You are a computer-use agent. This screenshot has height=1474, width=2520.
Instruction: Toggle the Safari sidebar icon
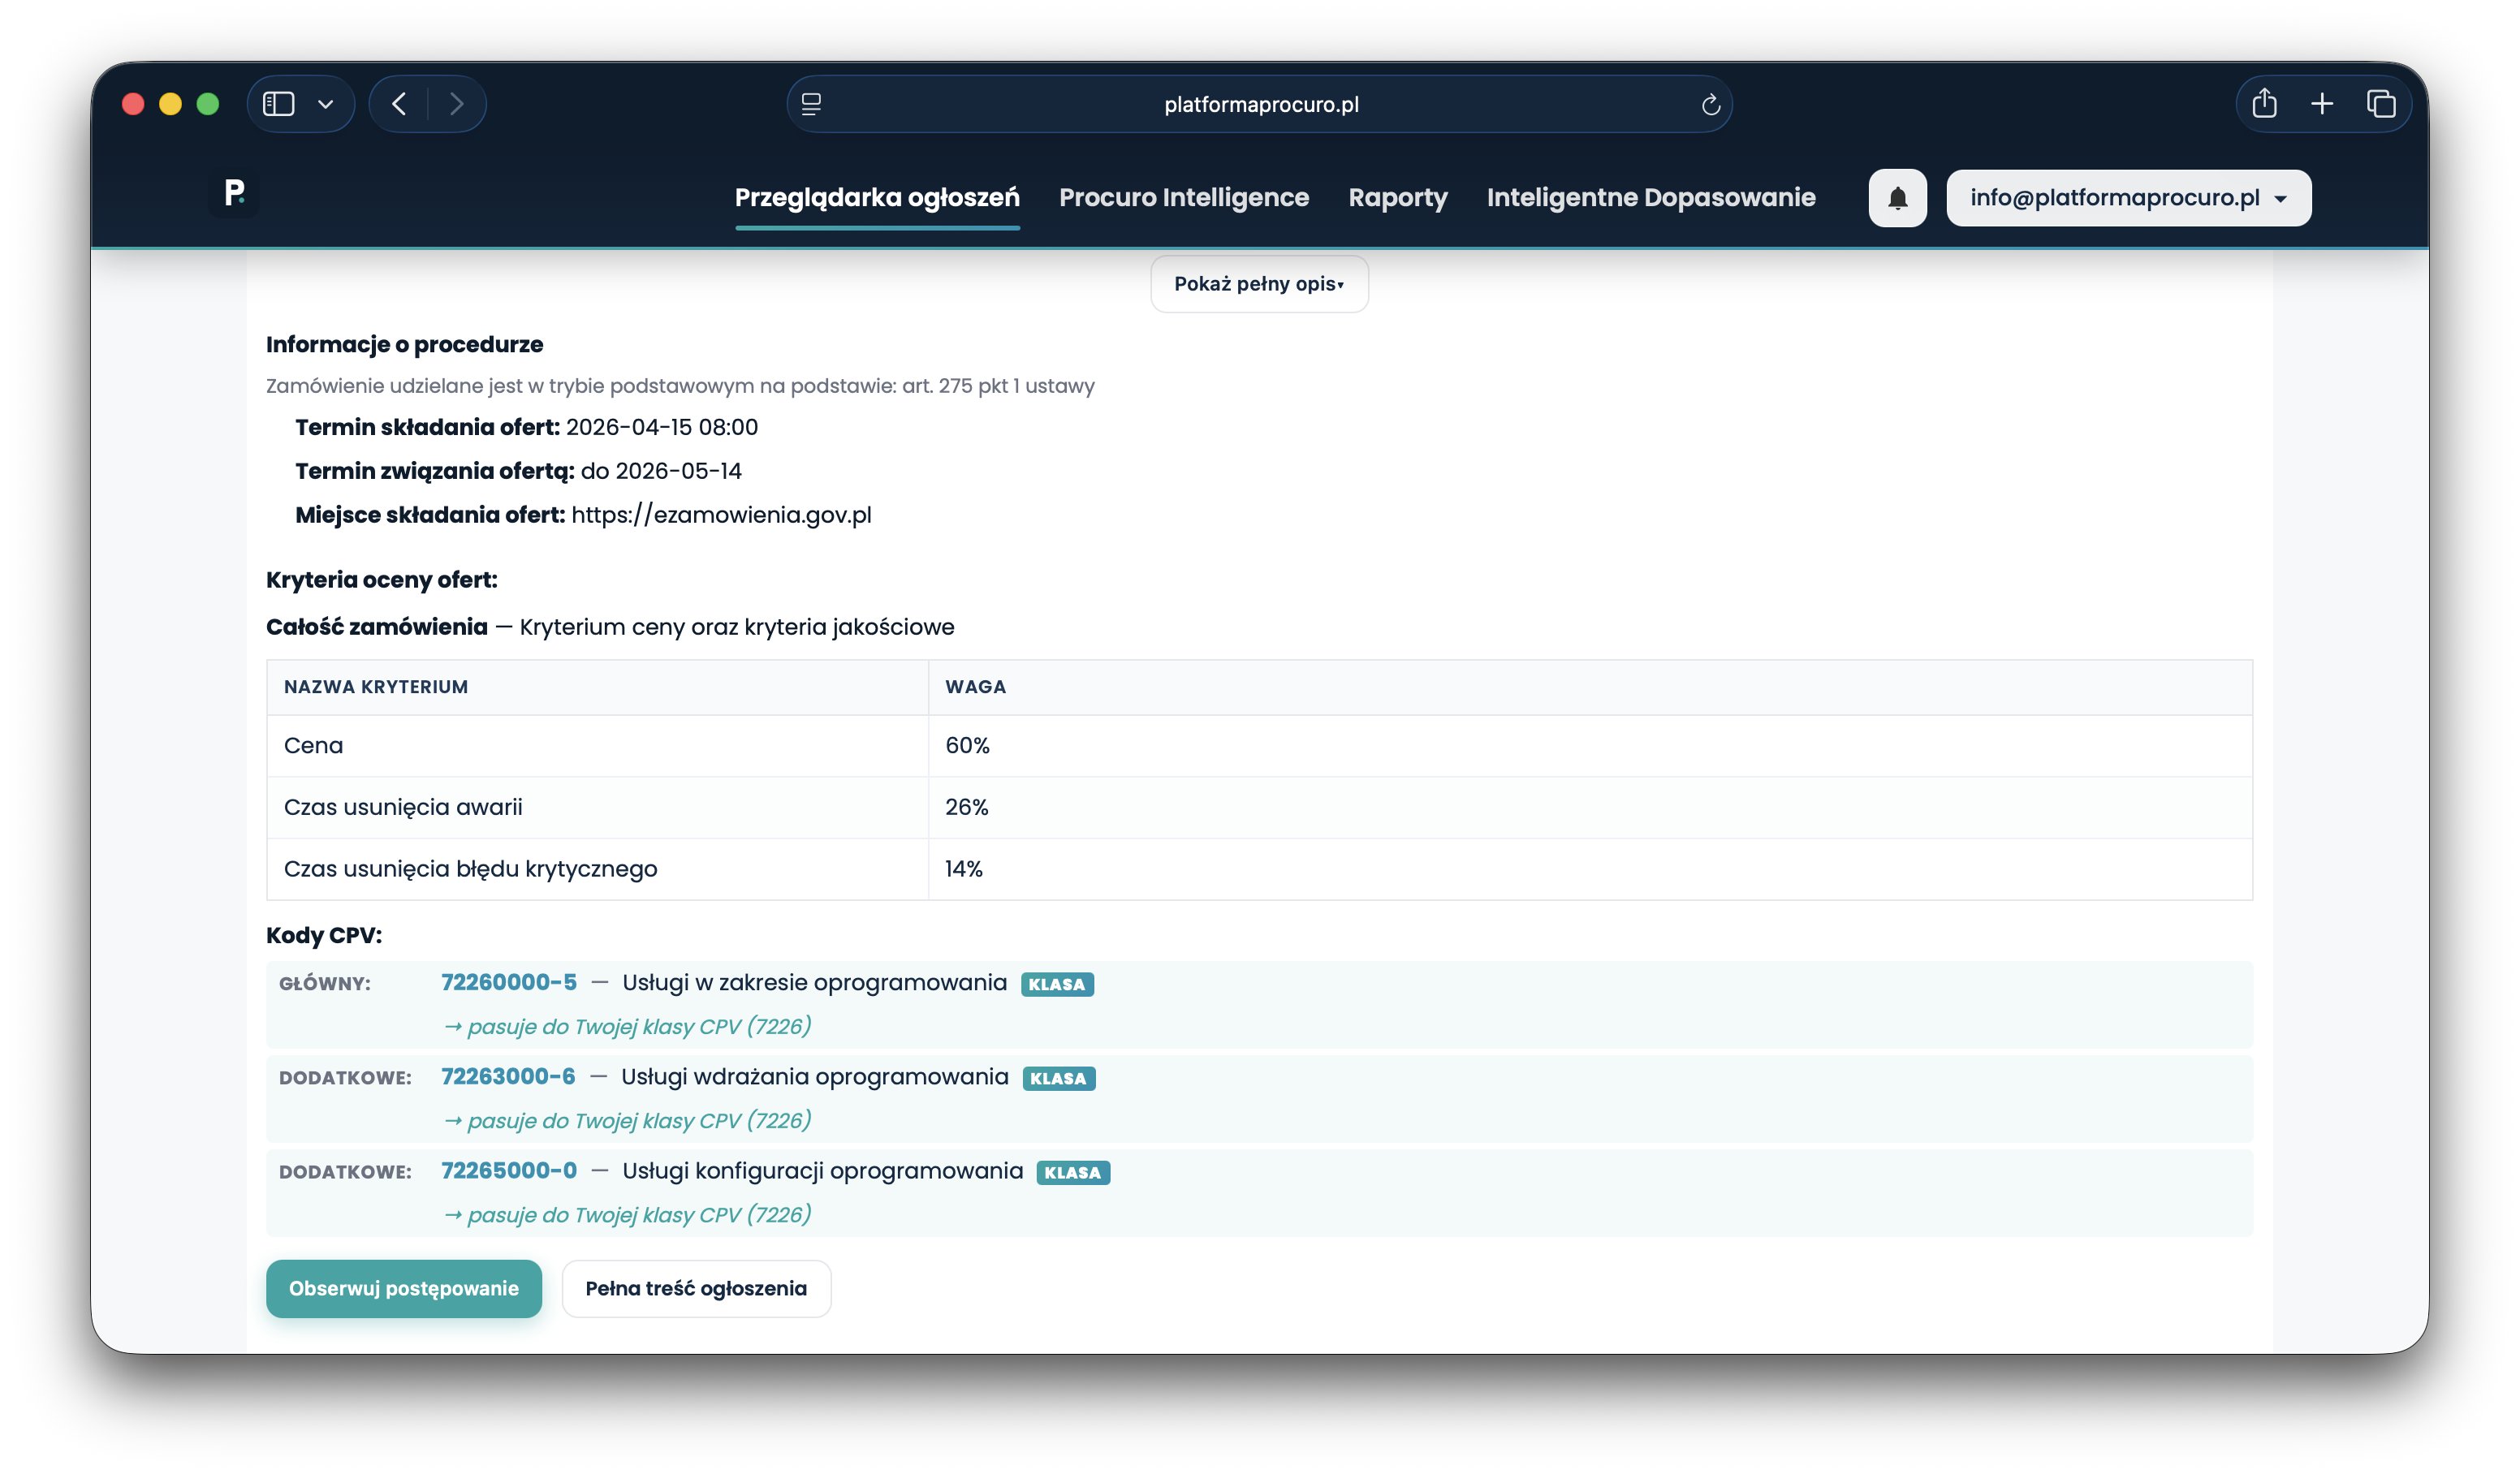(x=278, y=104)
